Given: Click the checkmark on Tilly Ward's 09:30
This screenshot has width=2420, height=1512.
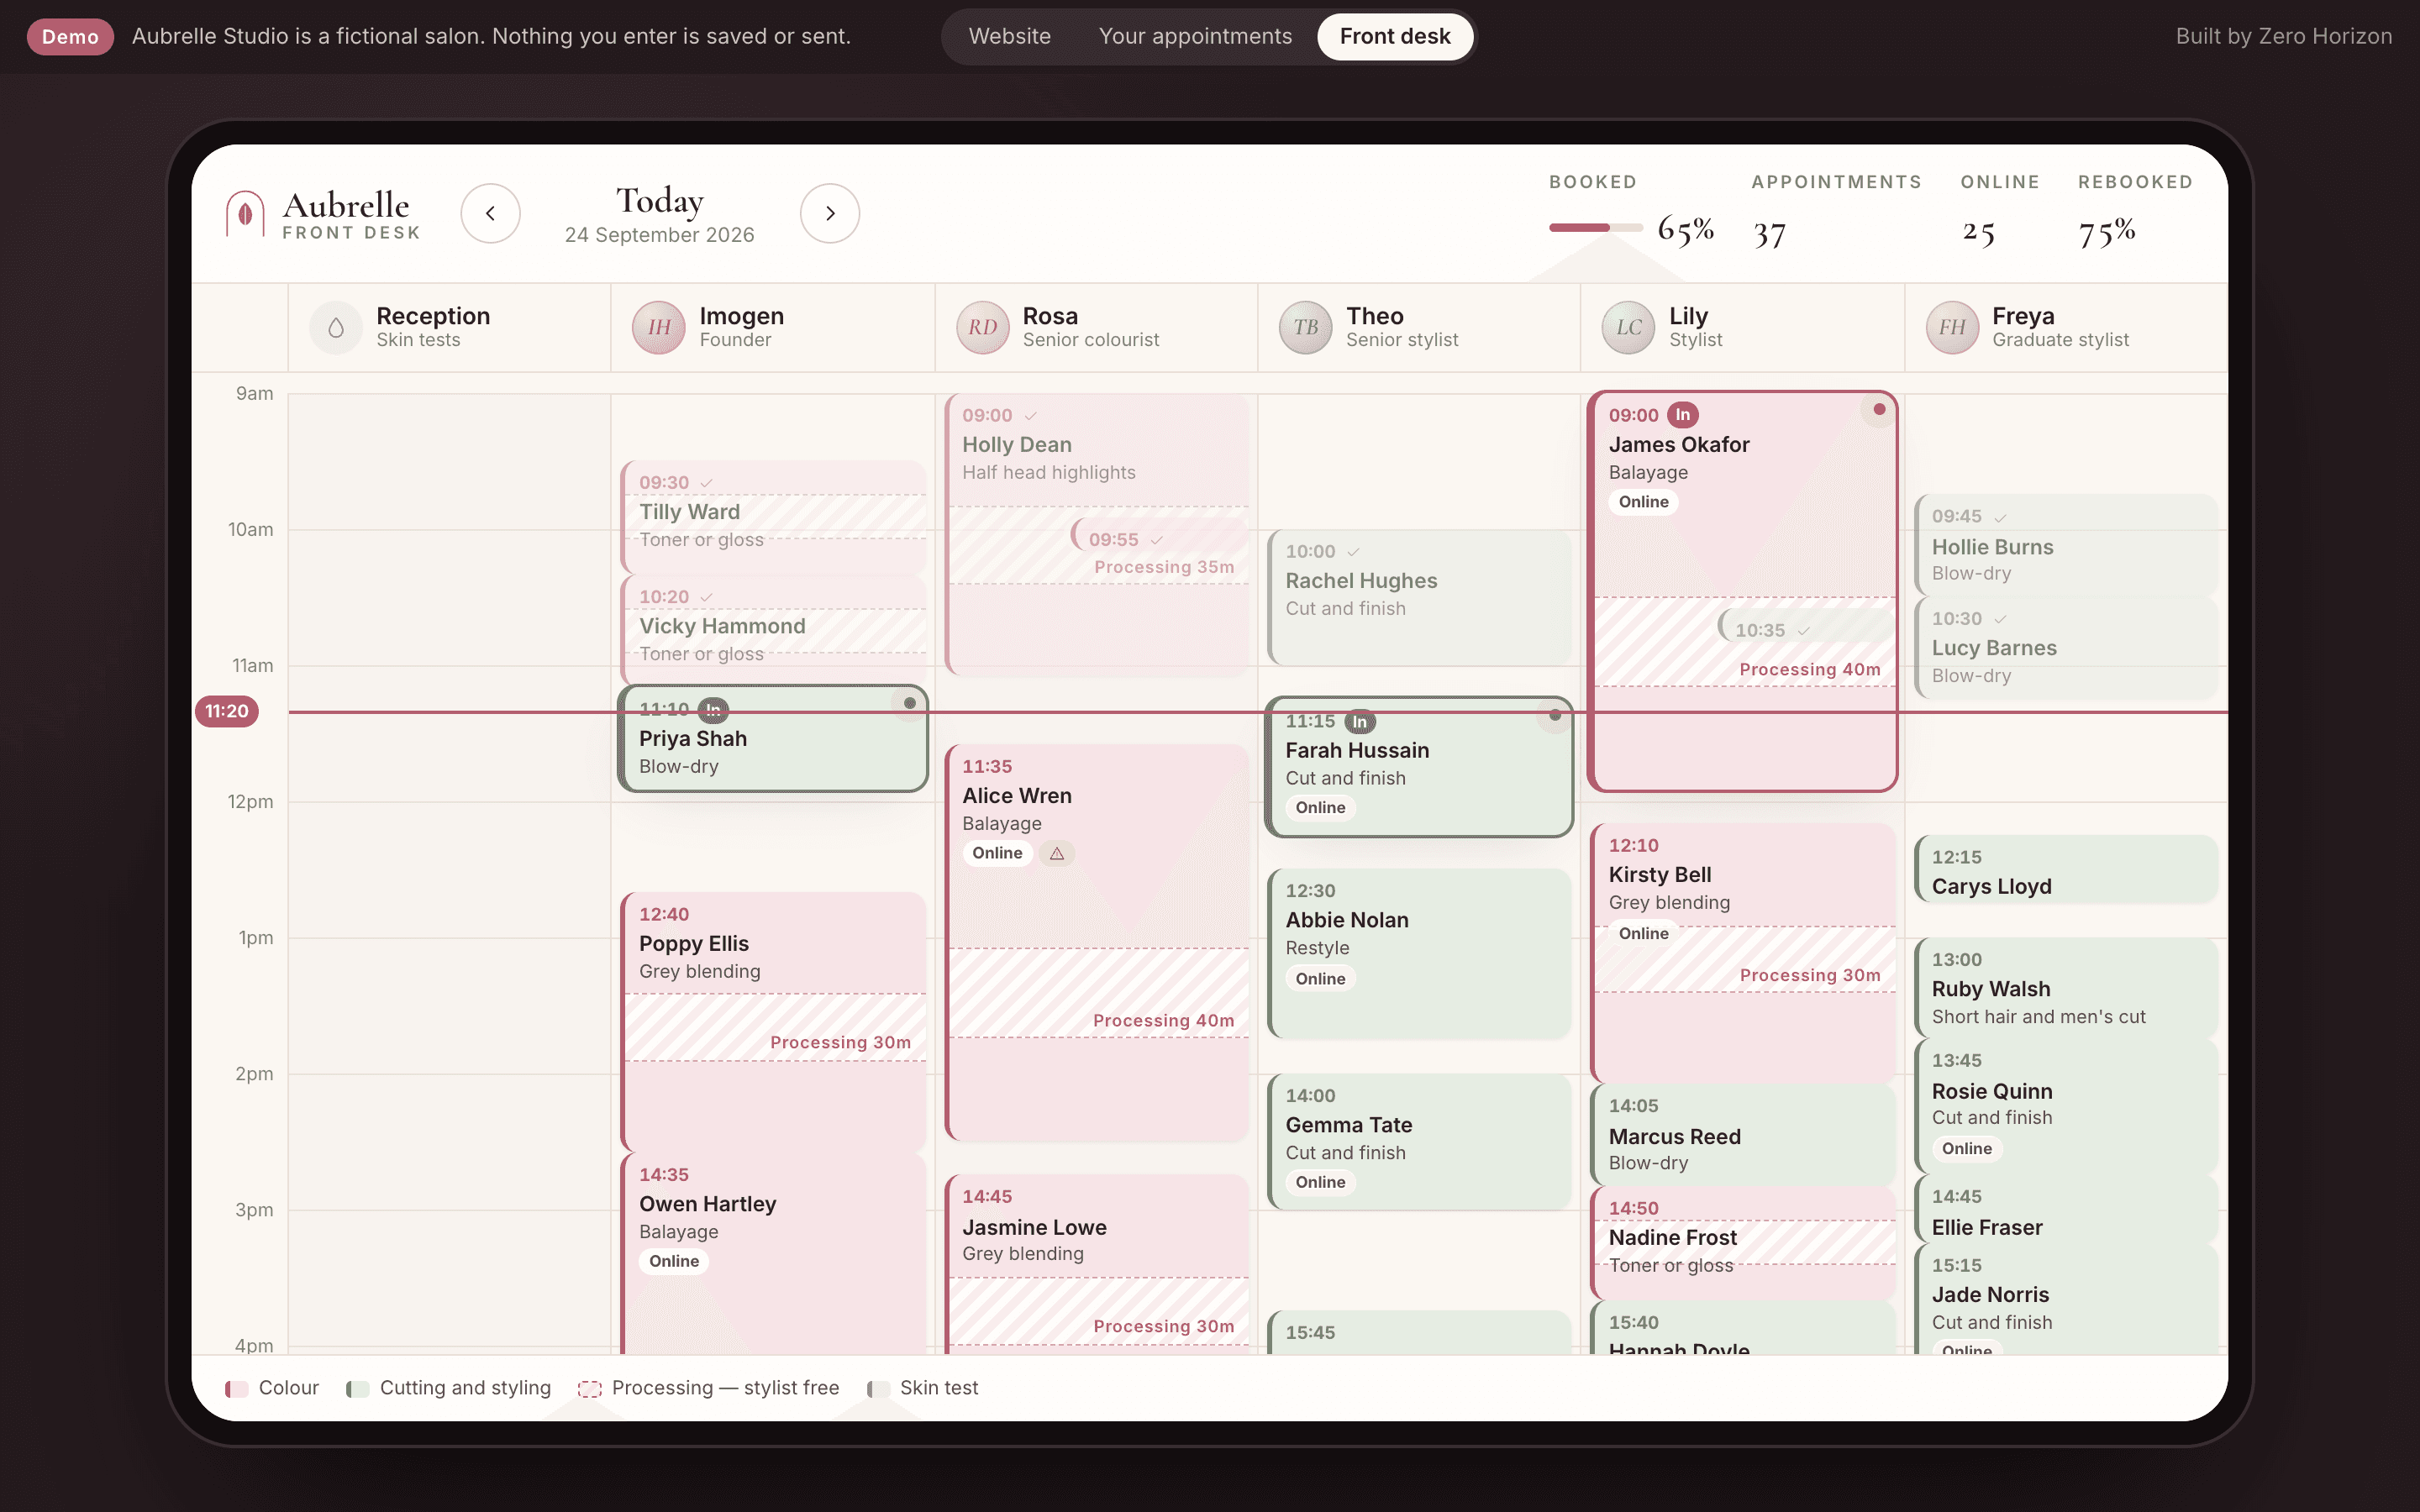Looking at the screenshot, I should [706, 483].
